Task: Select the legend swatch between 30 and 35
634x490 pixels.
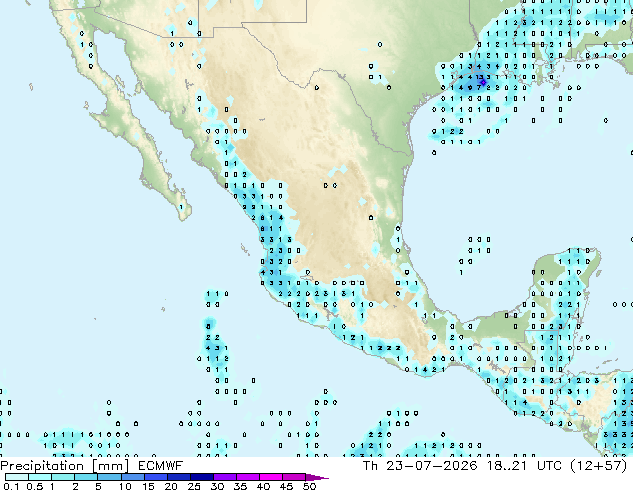Action: click(x=225, y=477)
